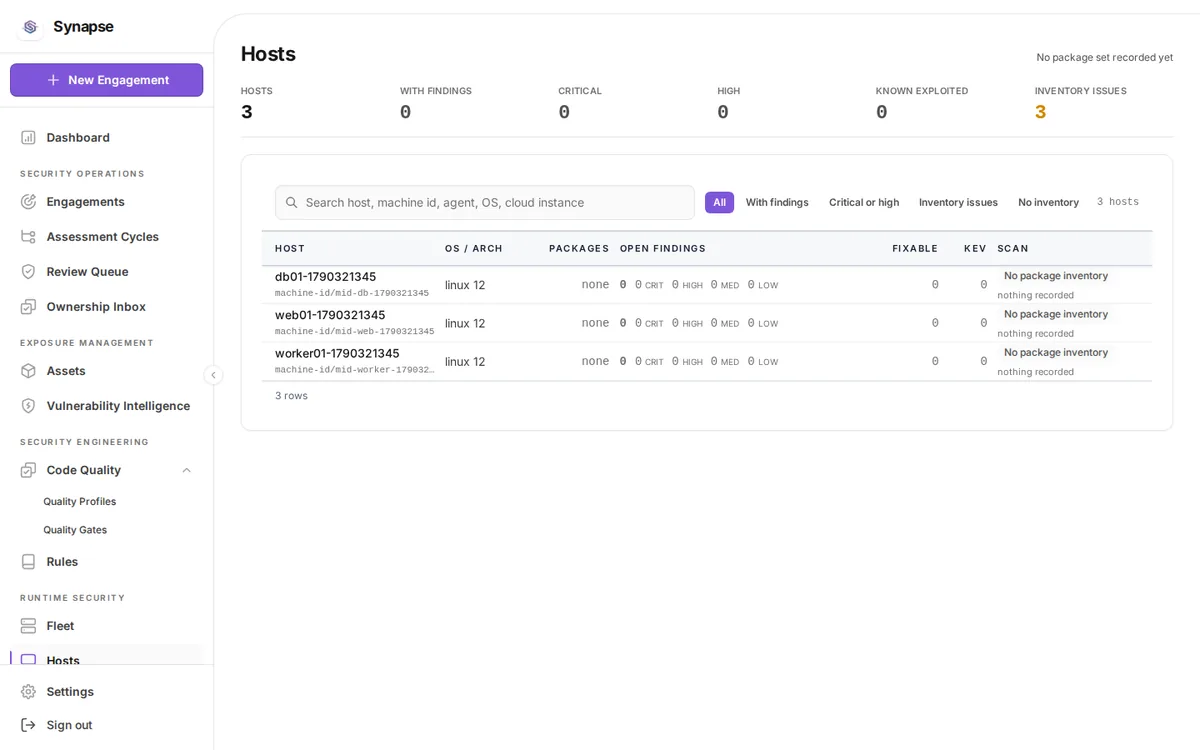Click No package inventory badge for web01
Viewport: 1200px width, 750px height.
pos(1056,314)
